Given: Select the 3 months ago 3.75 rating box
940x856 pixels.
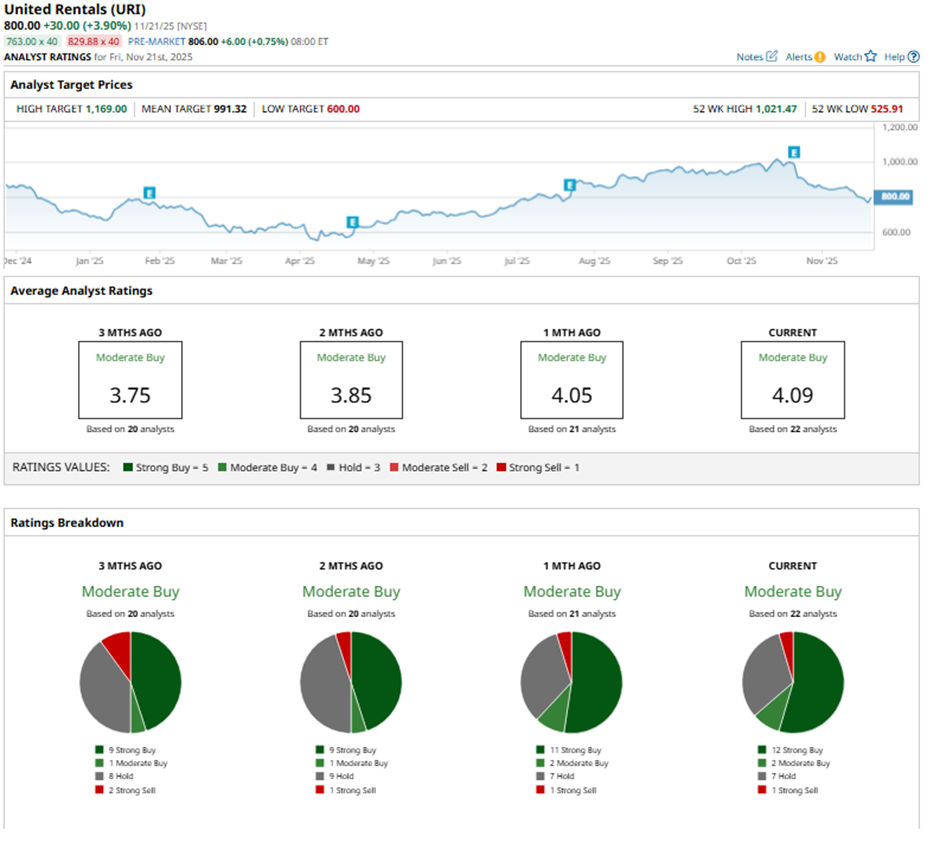Looking at the screenshot, I should pyautogui.click(x=130, y=380).
